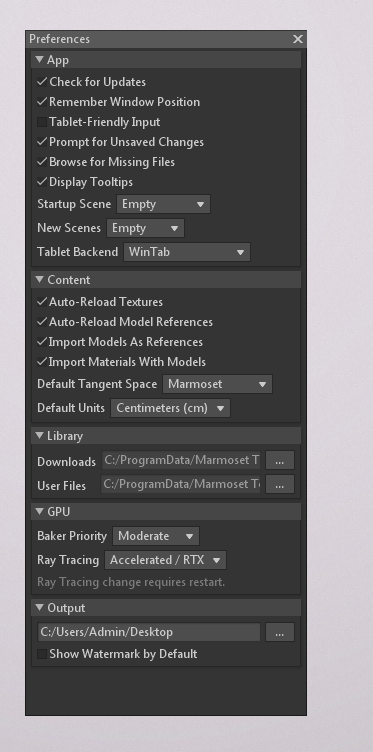Browse for the Output folder path
Screen dimensions: 373x752
tap(280, 632)
